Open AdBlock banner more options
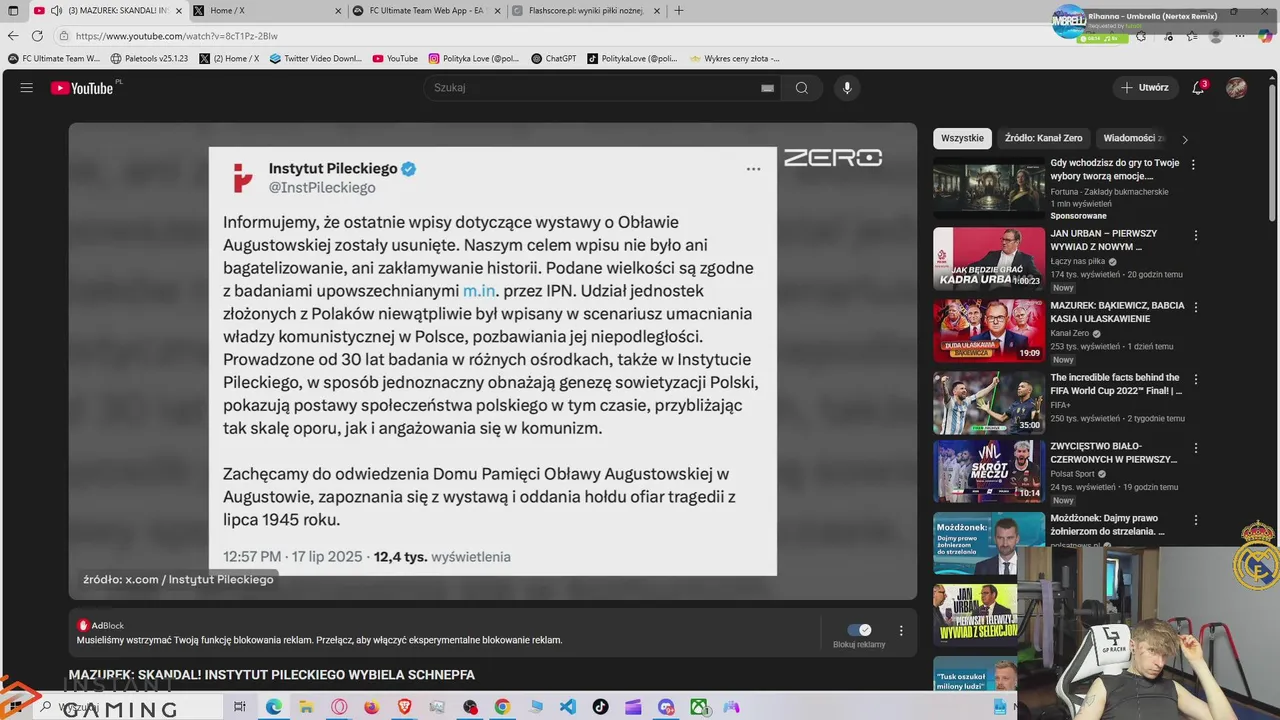This screenshot has height=720, width=1280. point(901,631)
